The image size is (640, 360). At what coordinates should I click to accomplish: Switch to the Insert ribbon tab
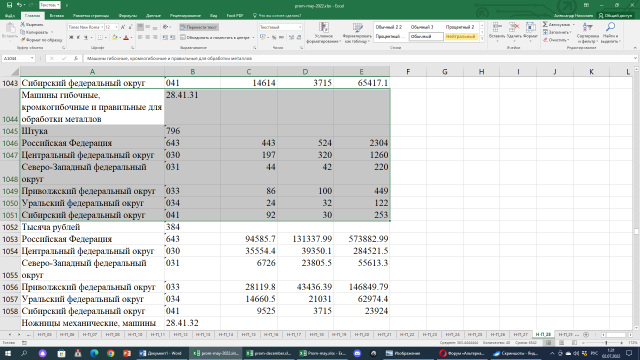click(x=57, y=16)
